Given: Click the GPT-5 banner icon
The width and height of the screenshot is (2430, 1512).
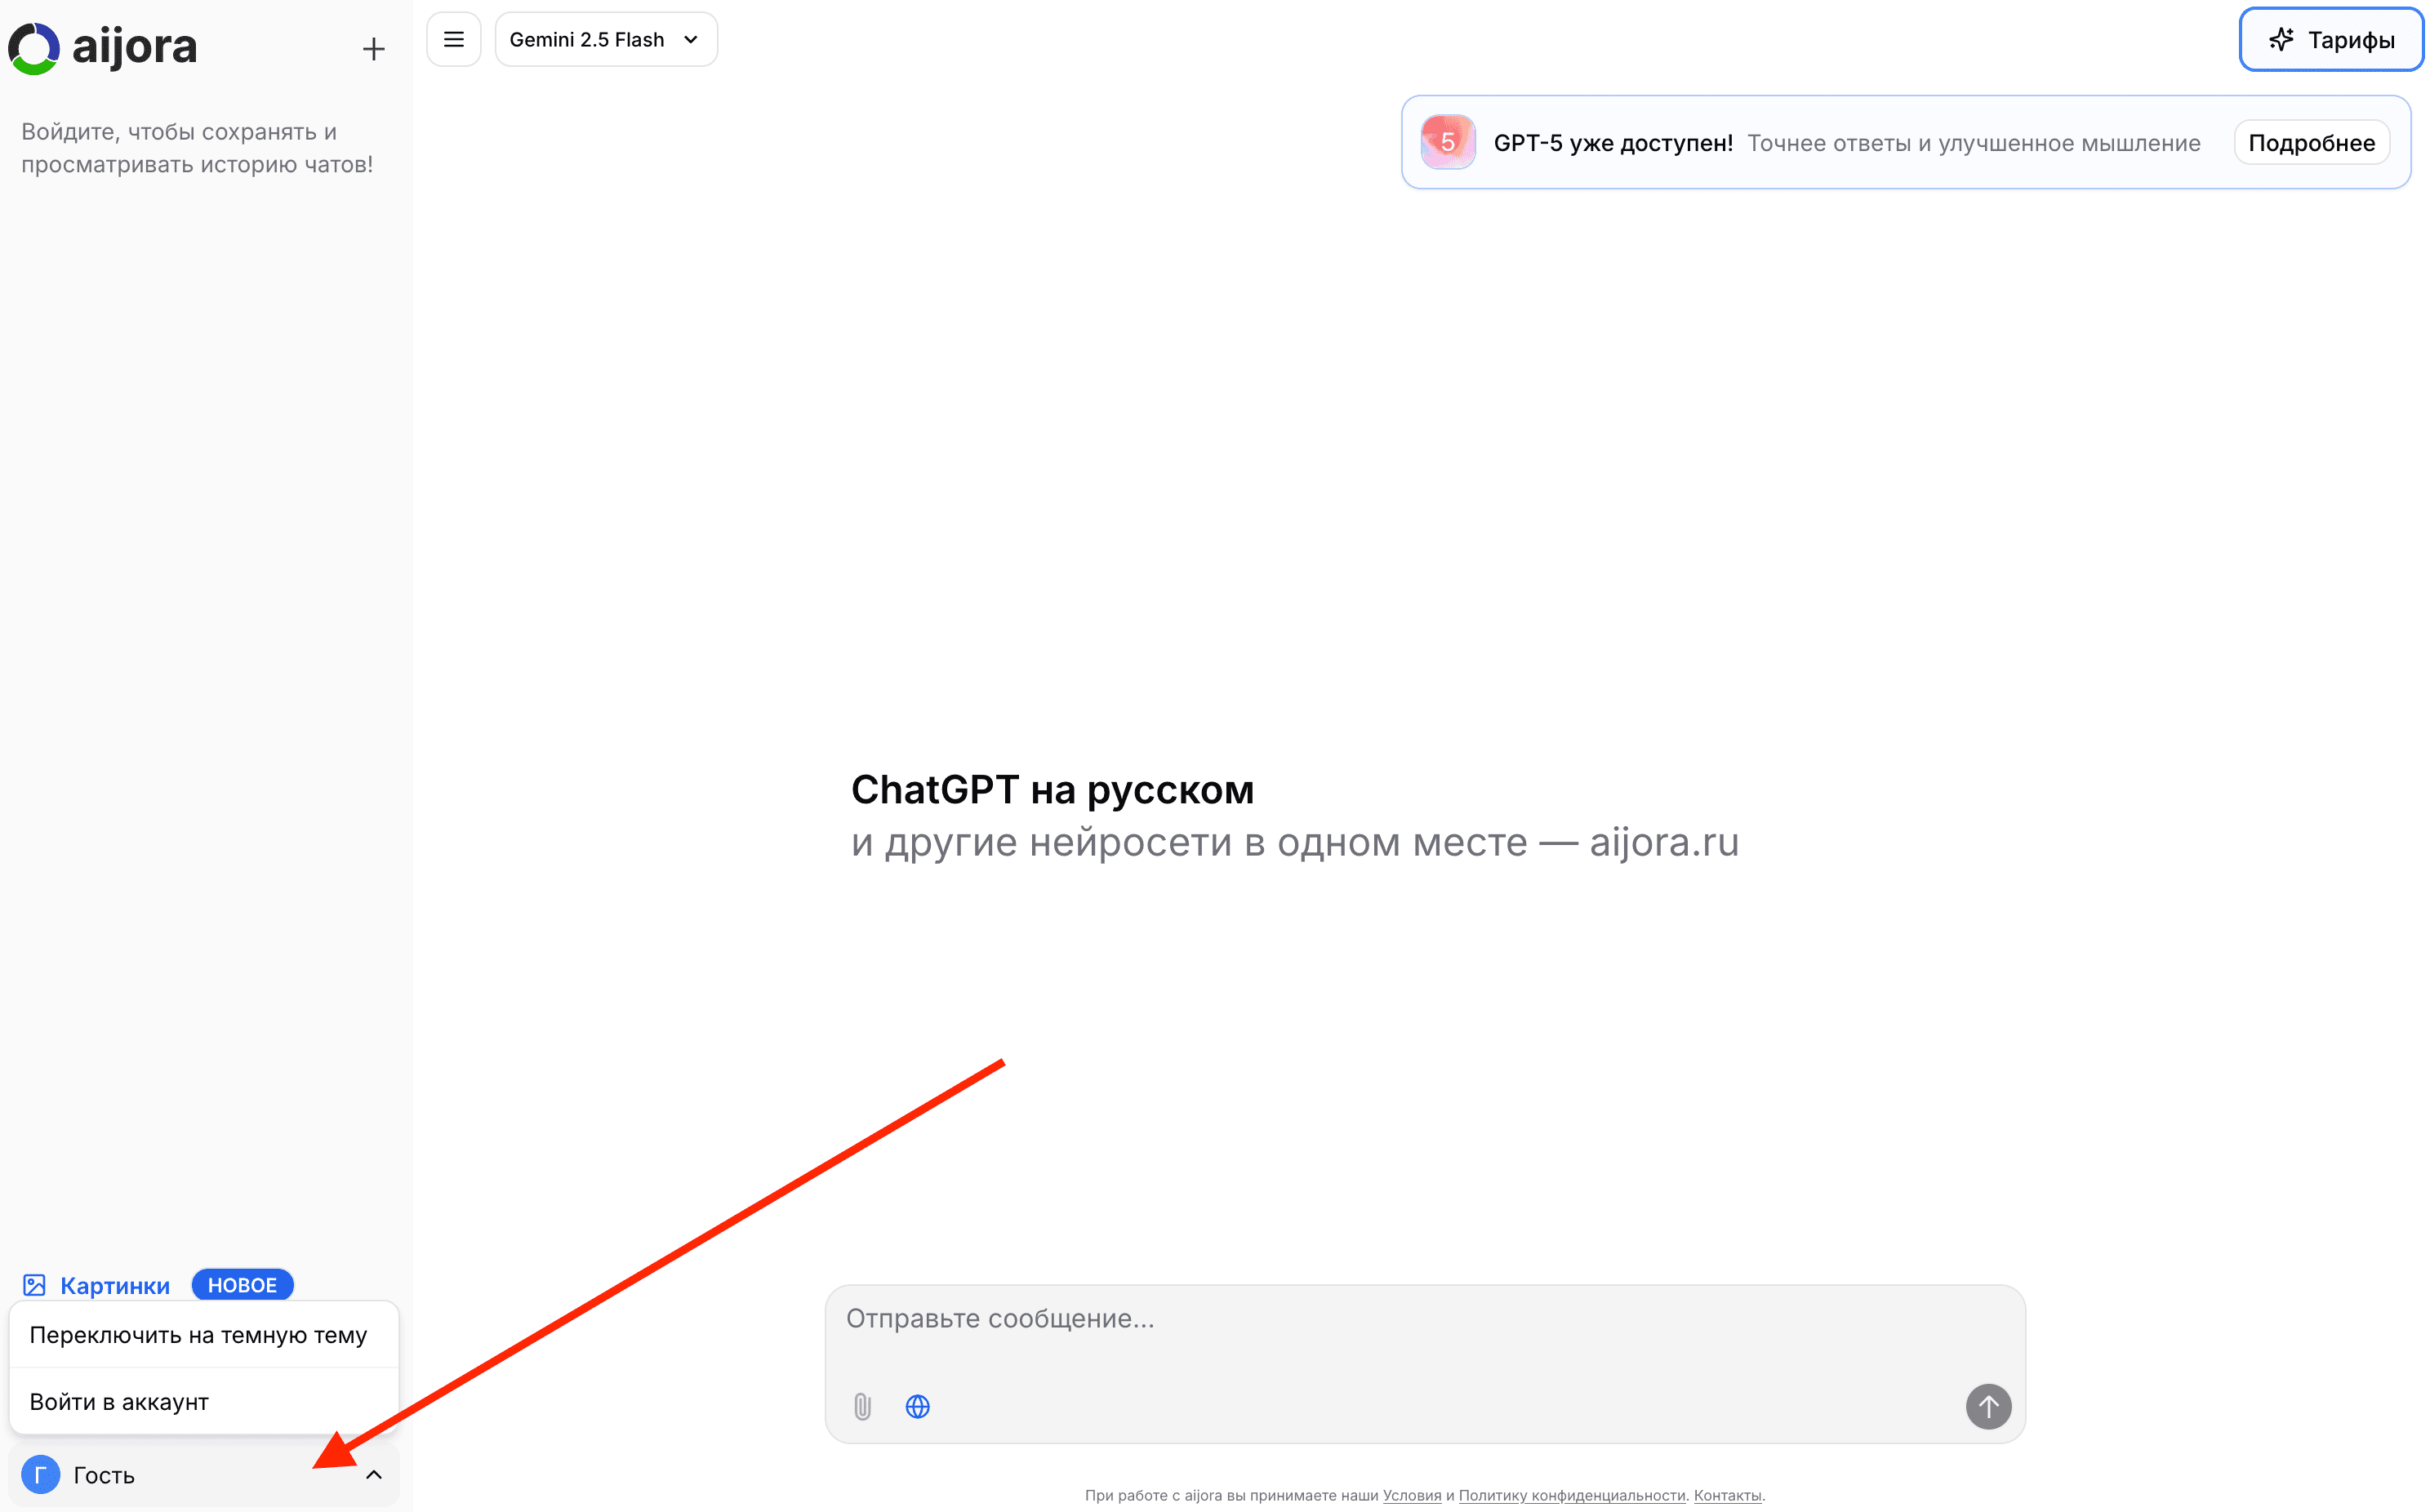Looking at the screenshot, I should (x=1447, y=142).
